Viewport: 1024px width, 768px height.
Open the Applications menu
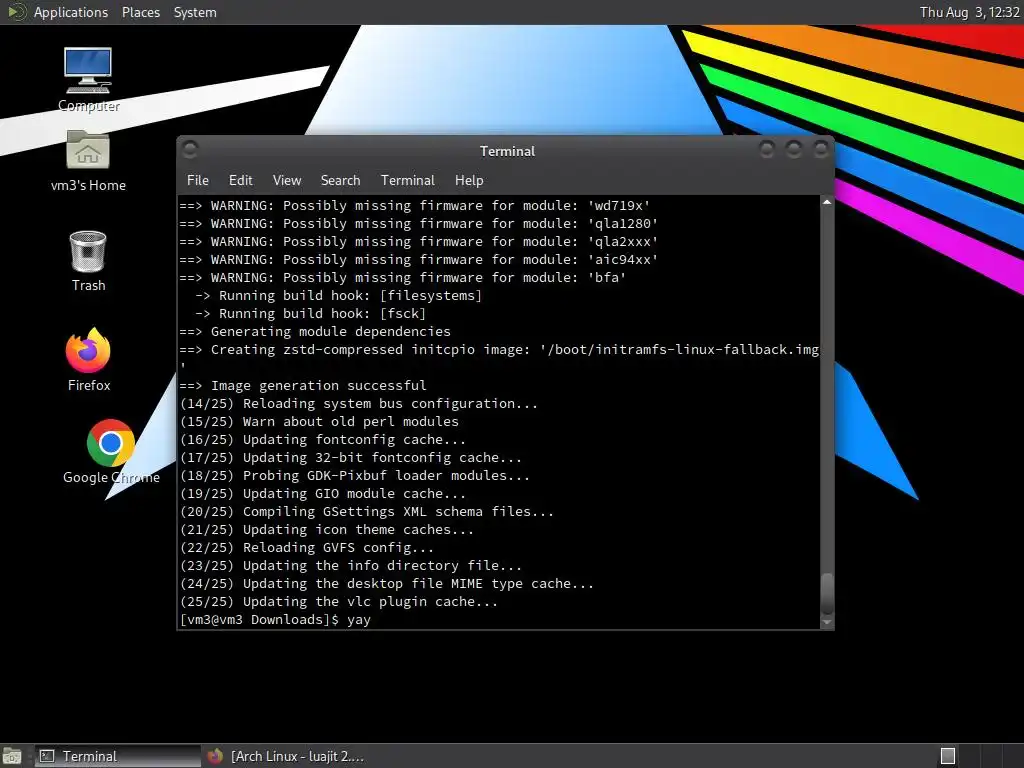click(71, 12)
